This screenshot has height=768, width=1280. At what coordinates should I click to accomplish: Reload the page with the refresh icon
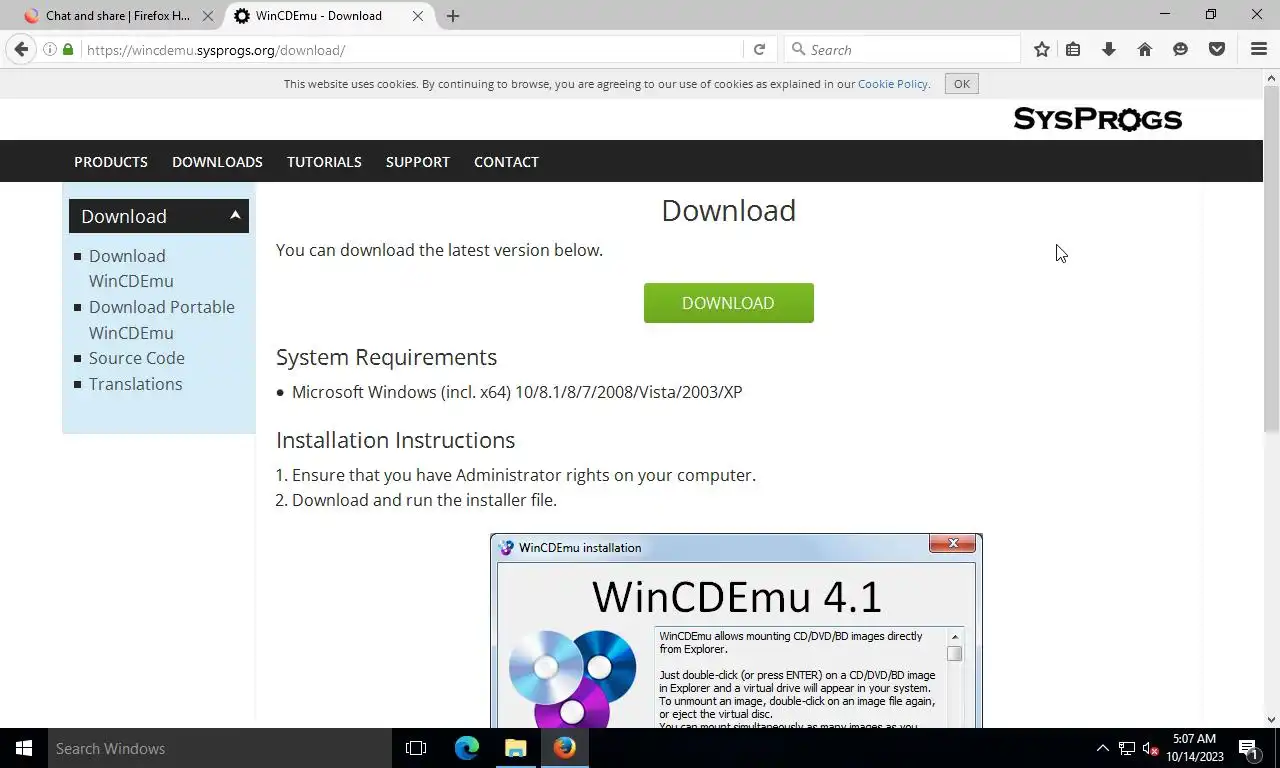759,50
